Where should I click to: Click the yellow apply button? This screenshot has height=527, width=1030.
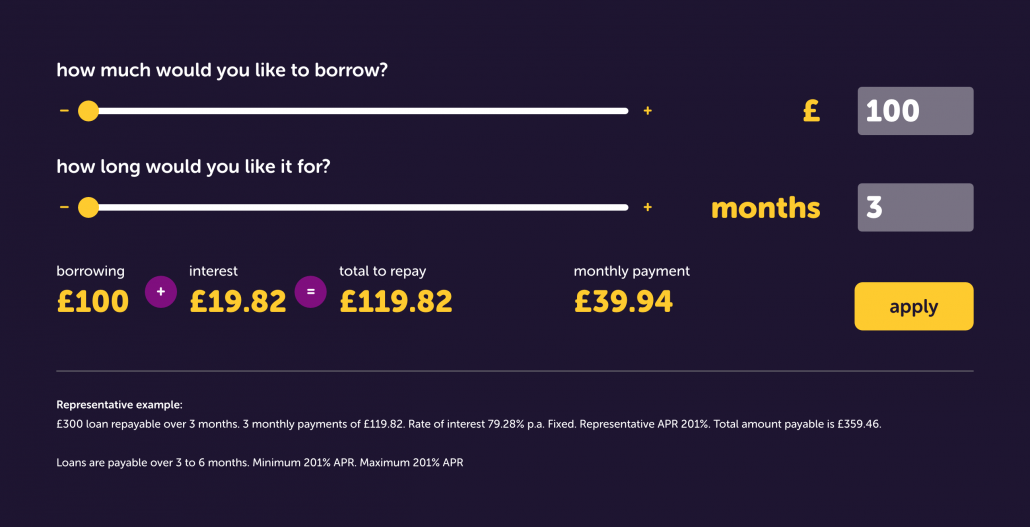click(914, 306)
